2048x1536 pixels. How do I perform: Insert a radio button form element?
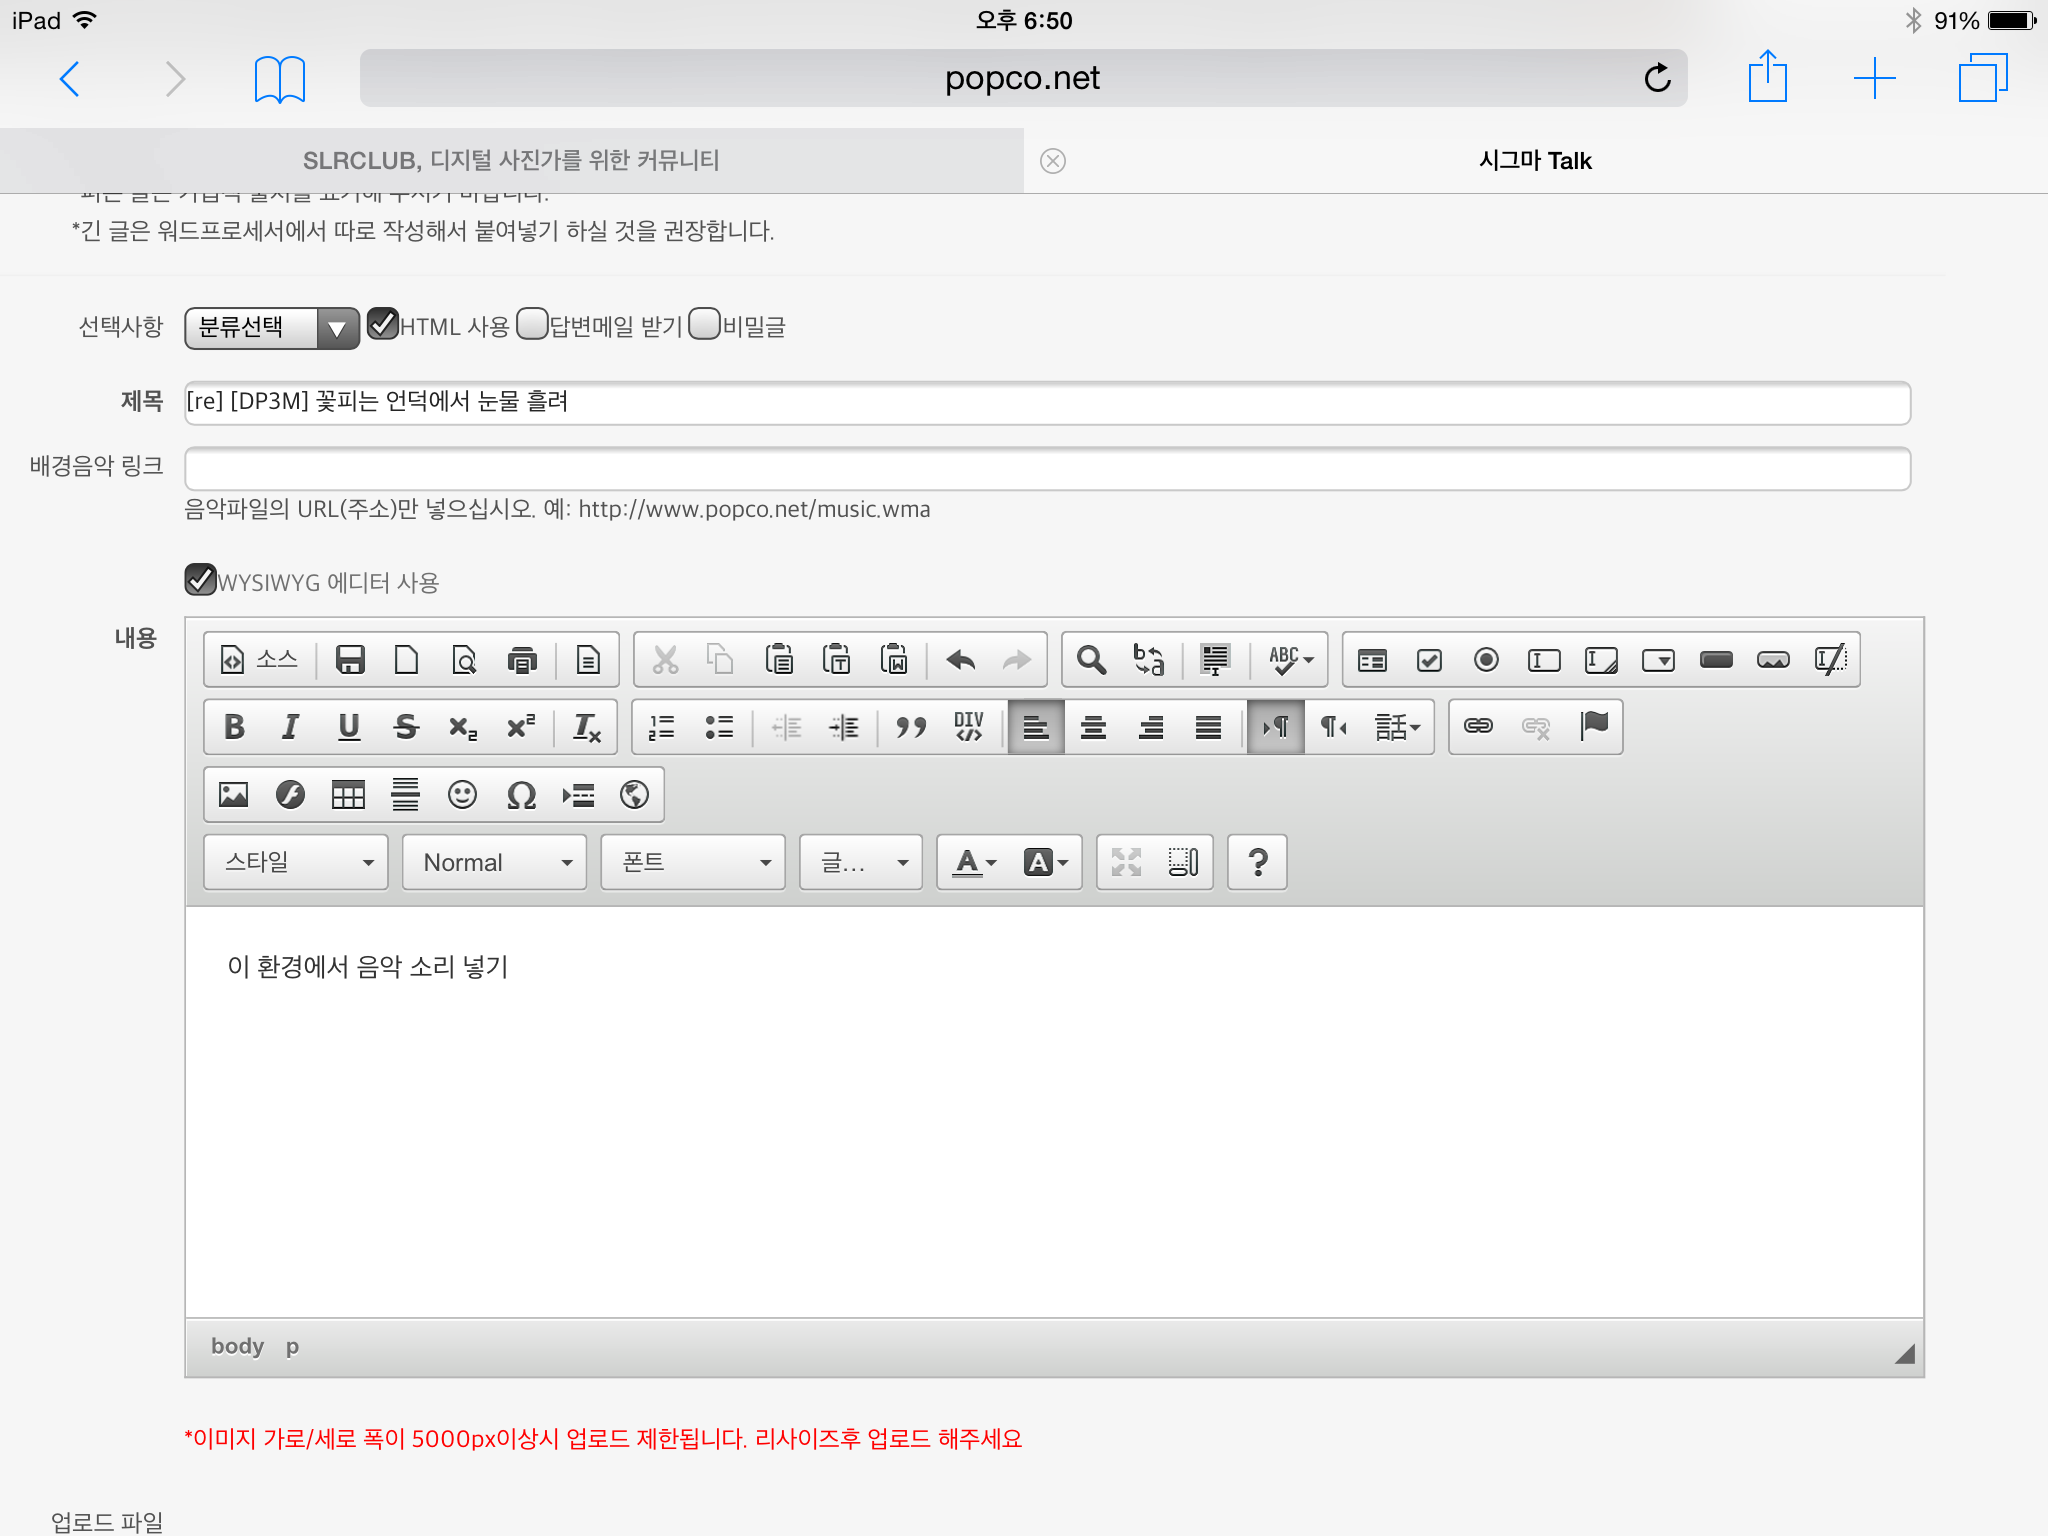click(1487, 660)
